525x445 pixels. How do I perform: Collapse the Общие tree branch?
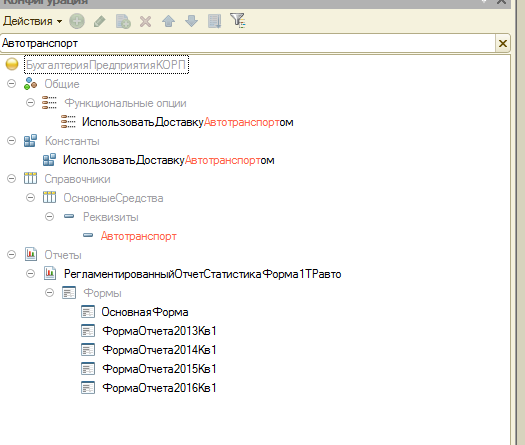11,83
